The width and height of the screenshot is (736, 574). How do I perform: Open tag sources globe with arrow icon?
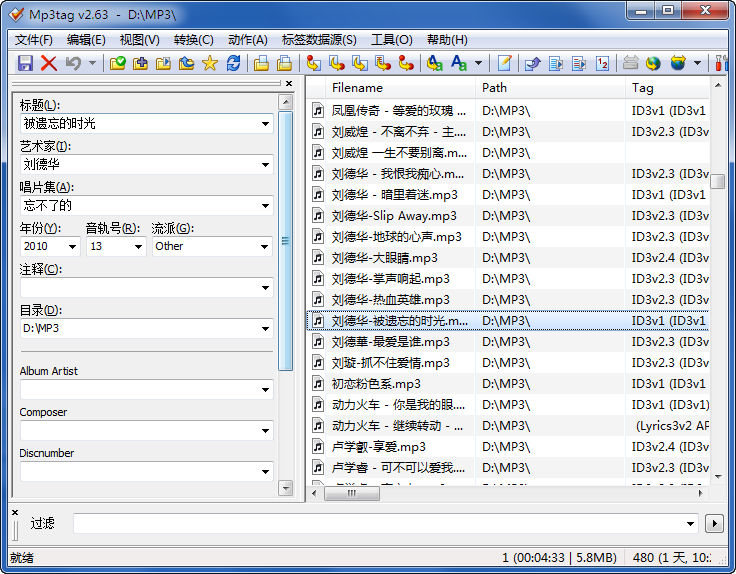pos(678,62)
